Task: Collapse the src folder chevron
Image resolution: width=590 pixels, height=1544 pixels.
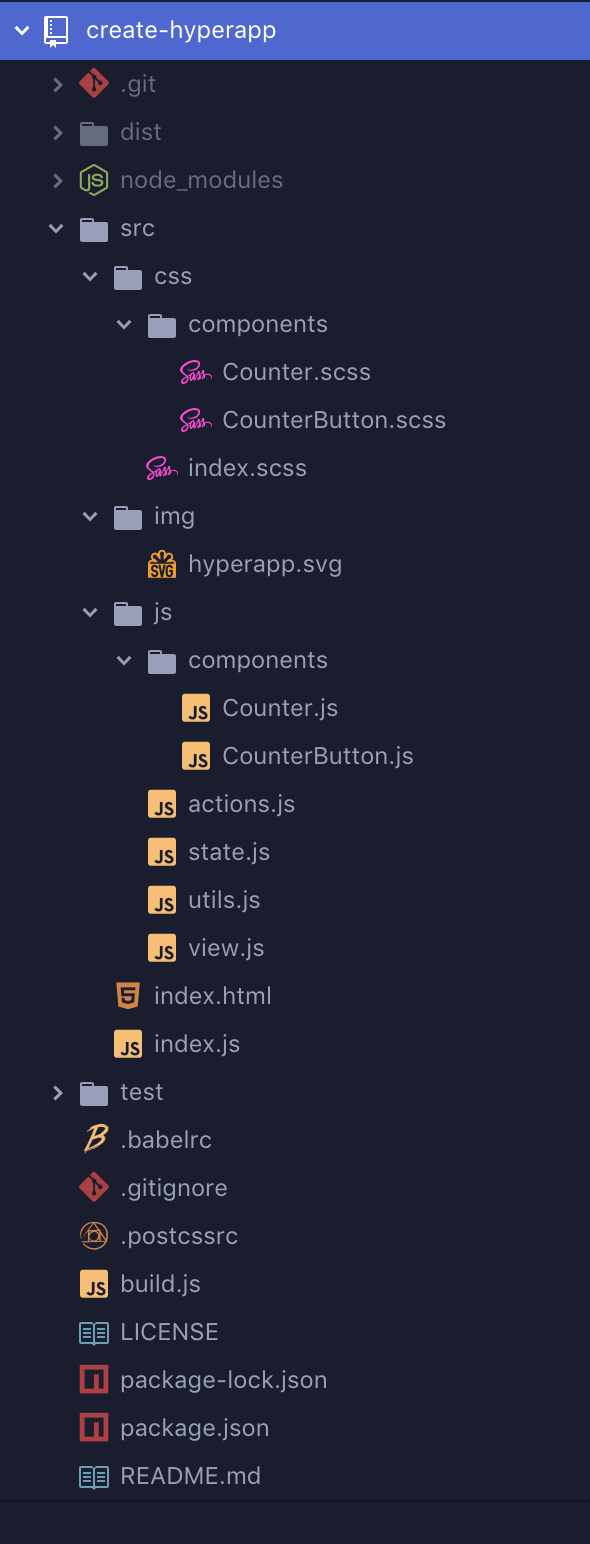Action: click(x=57, y=228)
